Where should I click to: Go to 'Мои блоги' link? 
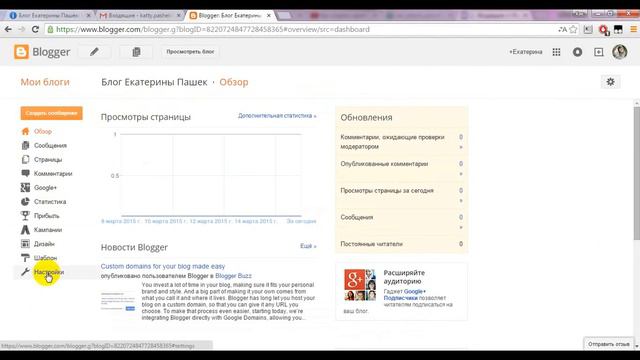click(45, 82)
